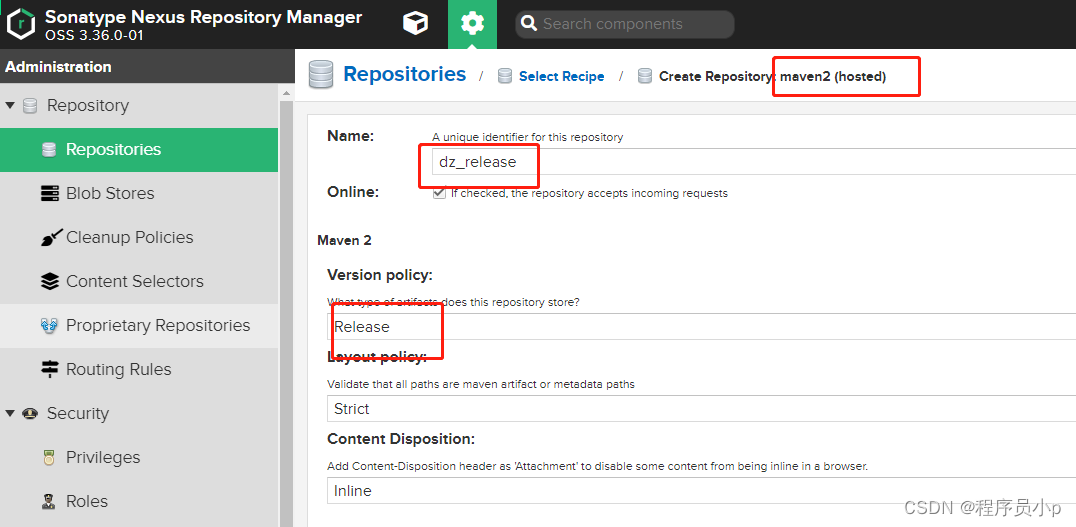Screen dimensions: 1076x527
Task: Click the Nexus hexagon logo icon
Action: 21,24
